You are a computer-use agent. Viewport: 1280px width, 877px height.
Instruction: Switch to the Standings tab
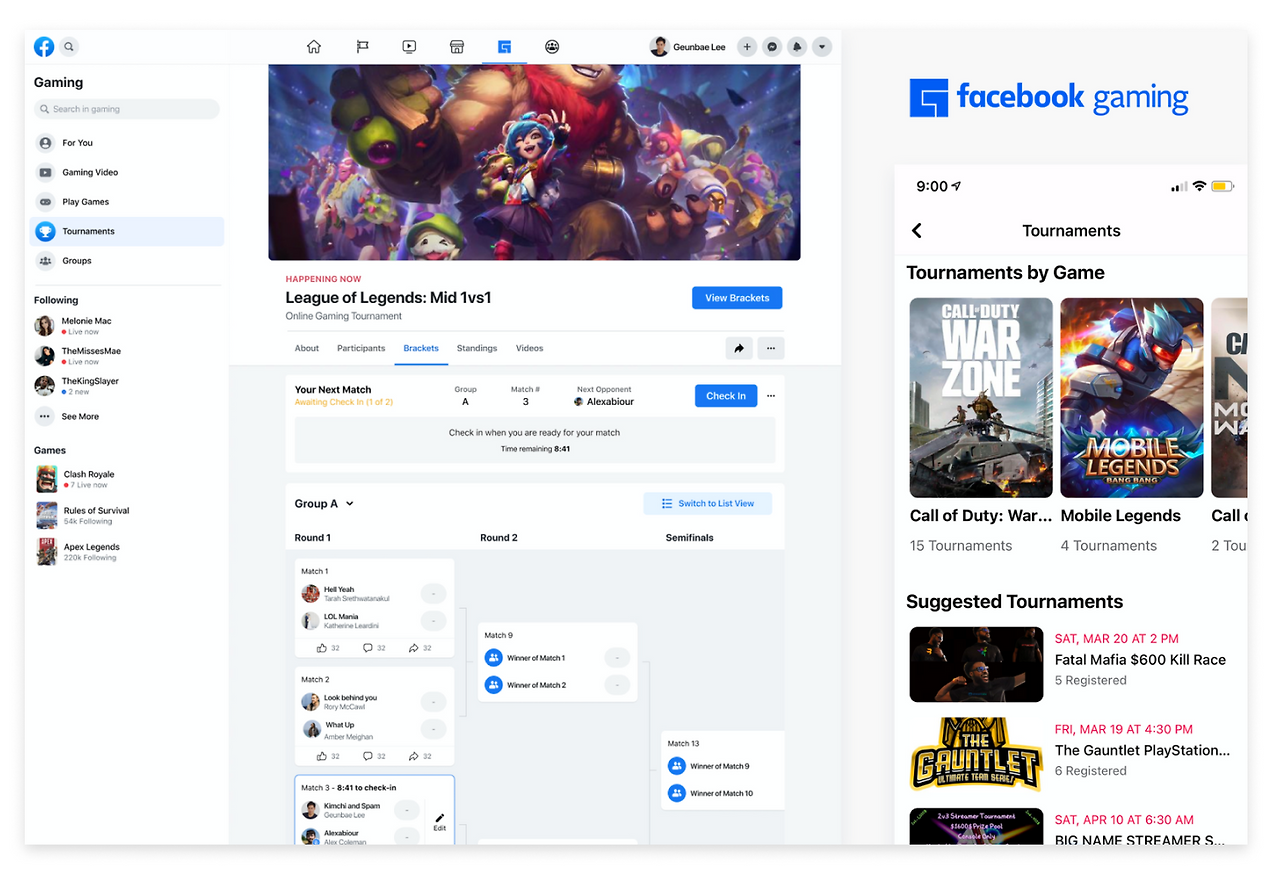(477, 348)
